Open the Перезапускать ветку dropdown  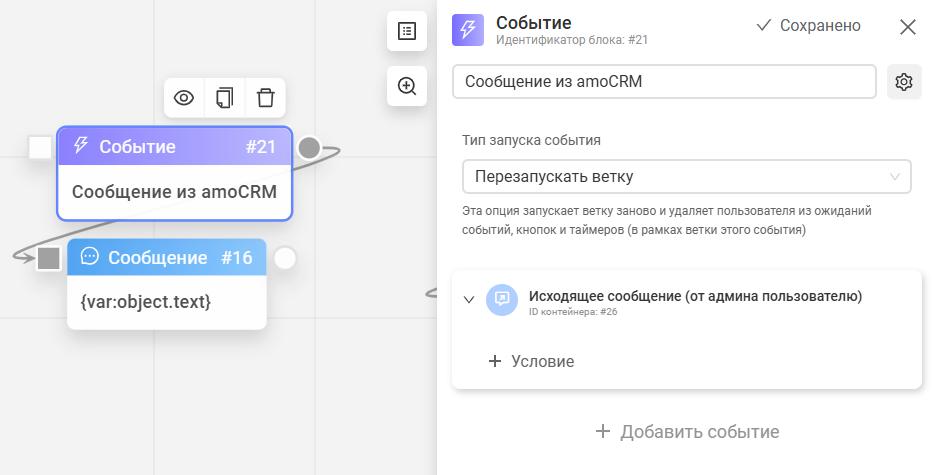pyautogui.click(x=686, y=177)
